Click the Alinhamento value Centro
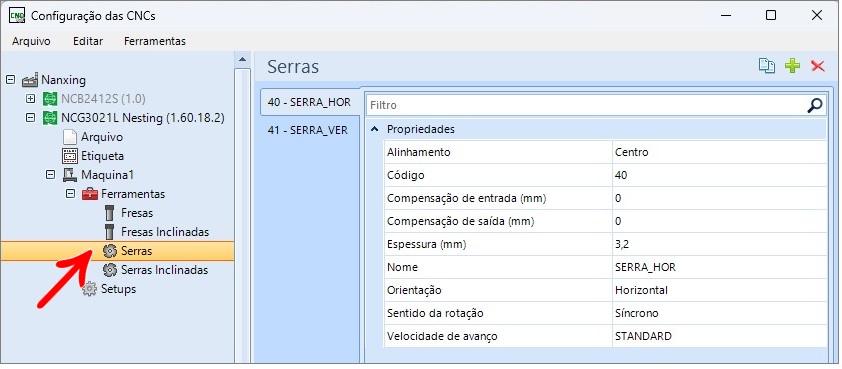The height and width of the screenshot is (369, 842). coord(719,152)
